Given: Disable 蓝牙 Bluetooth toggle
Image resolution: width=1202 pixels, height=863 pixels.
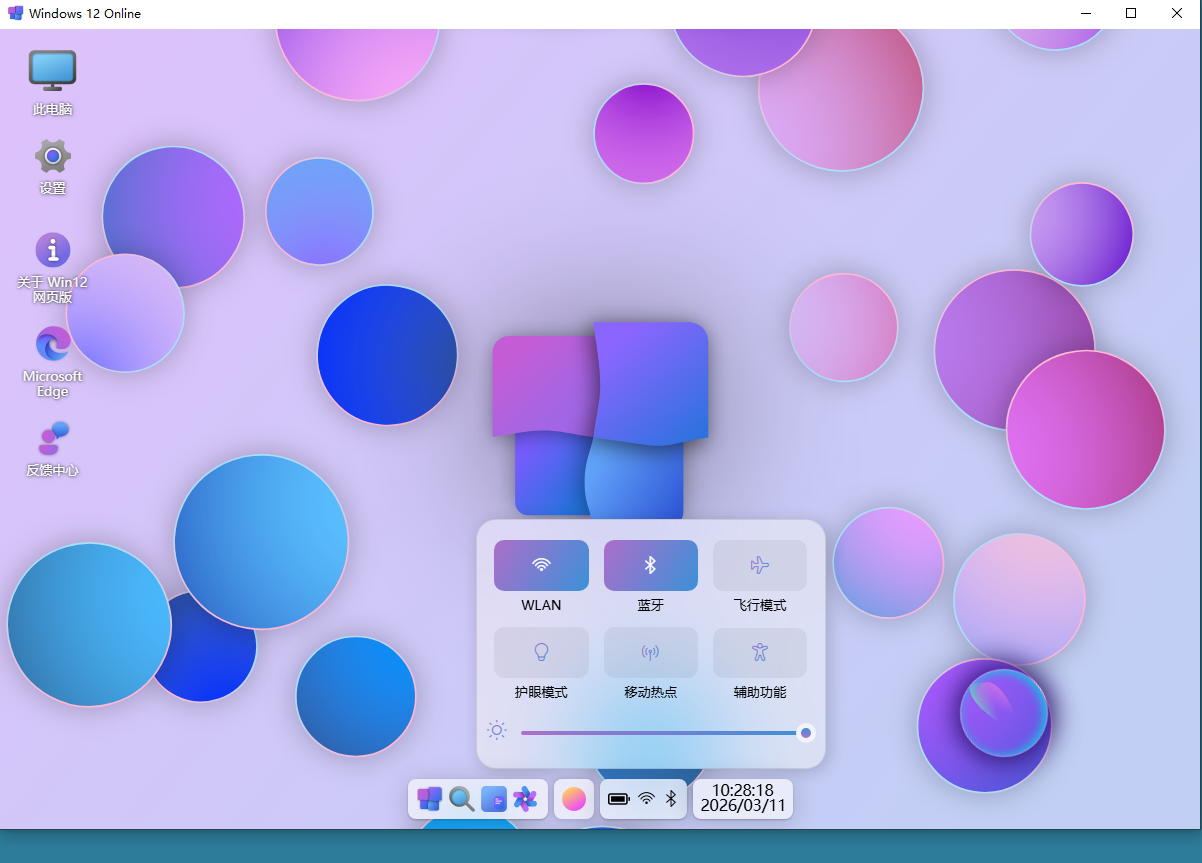Looking at the screenshot, I should (650, 565).
